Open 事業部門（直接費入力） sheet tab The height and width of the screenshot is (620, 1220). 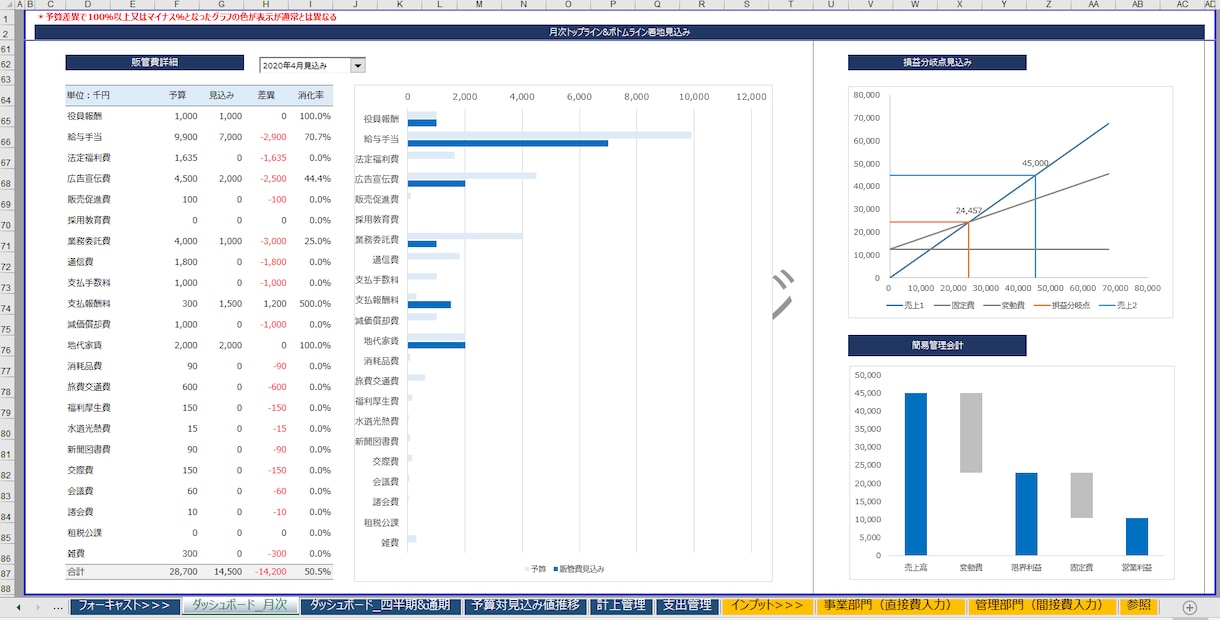pos(889,606)
